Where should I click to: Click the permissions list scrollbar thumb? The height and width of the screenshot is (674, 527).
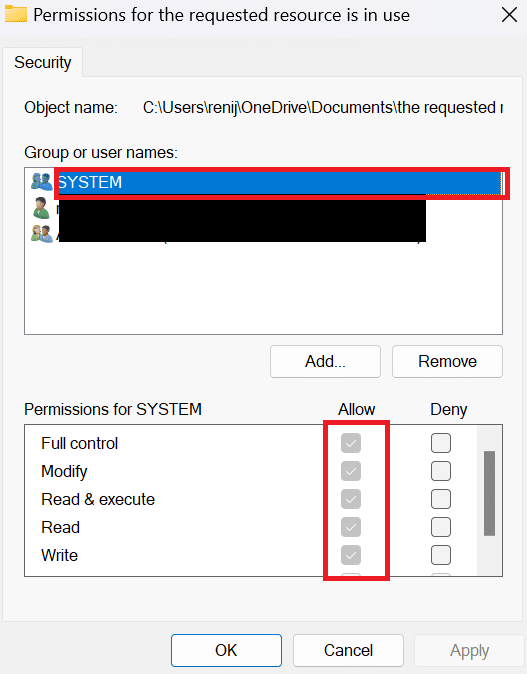(489, 493)
